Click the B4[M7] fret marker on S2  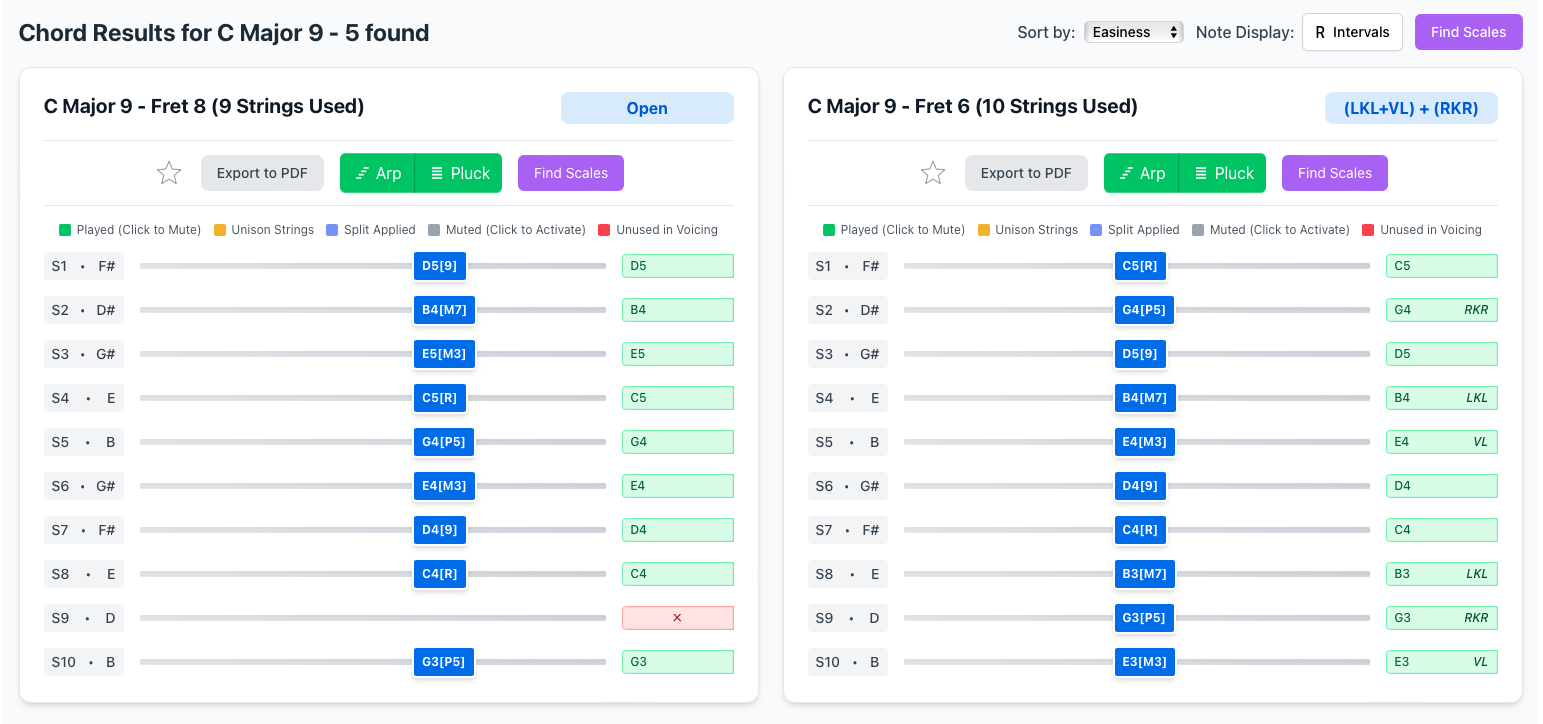click(444, 310)
